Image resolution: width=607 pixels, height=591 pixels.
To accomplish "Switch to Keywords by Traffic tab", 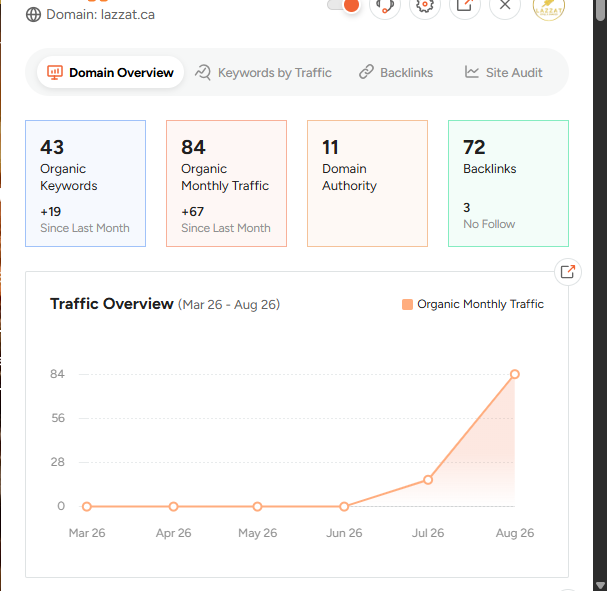I will (x=263, y=72).
